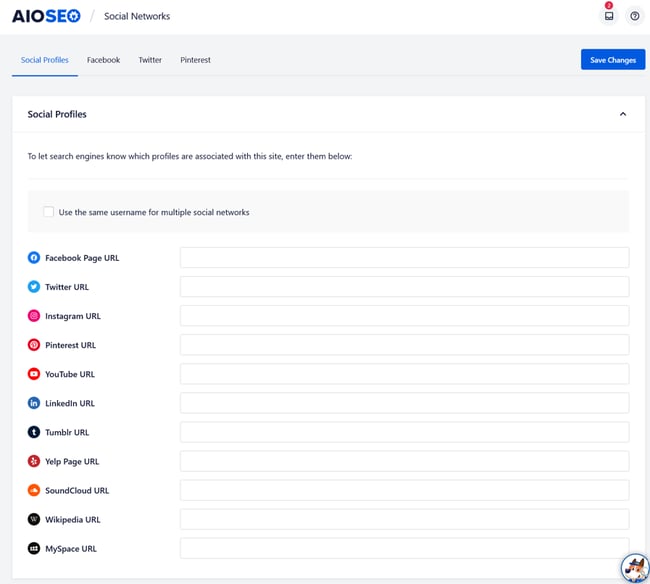Open the notifications inbox icon
650x584 pixels.
pyautogui.click(x=609, y=16)
